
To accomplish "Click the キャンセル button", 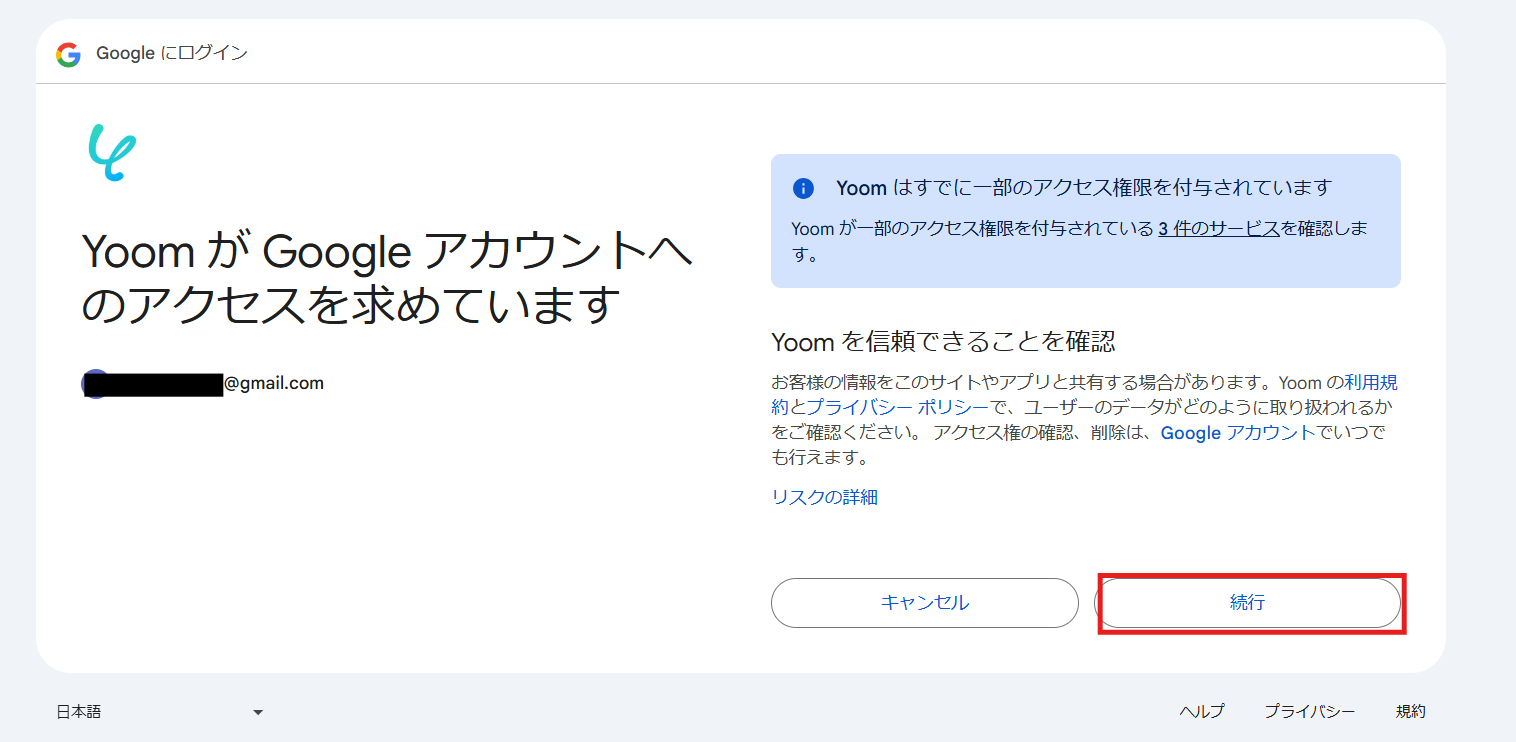I will click(925, 603).
